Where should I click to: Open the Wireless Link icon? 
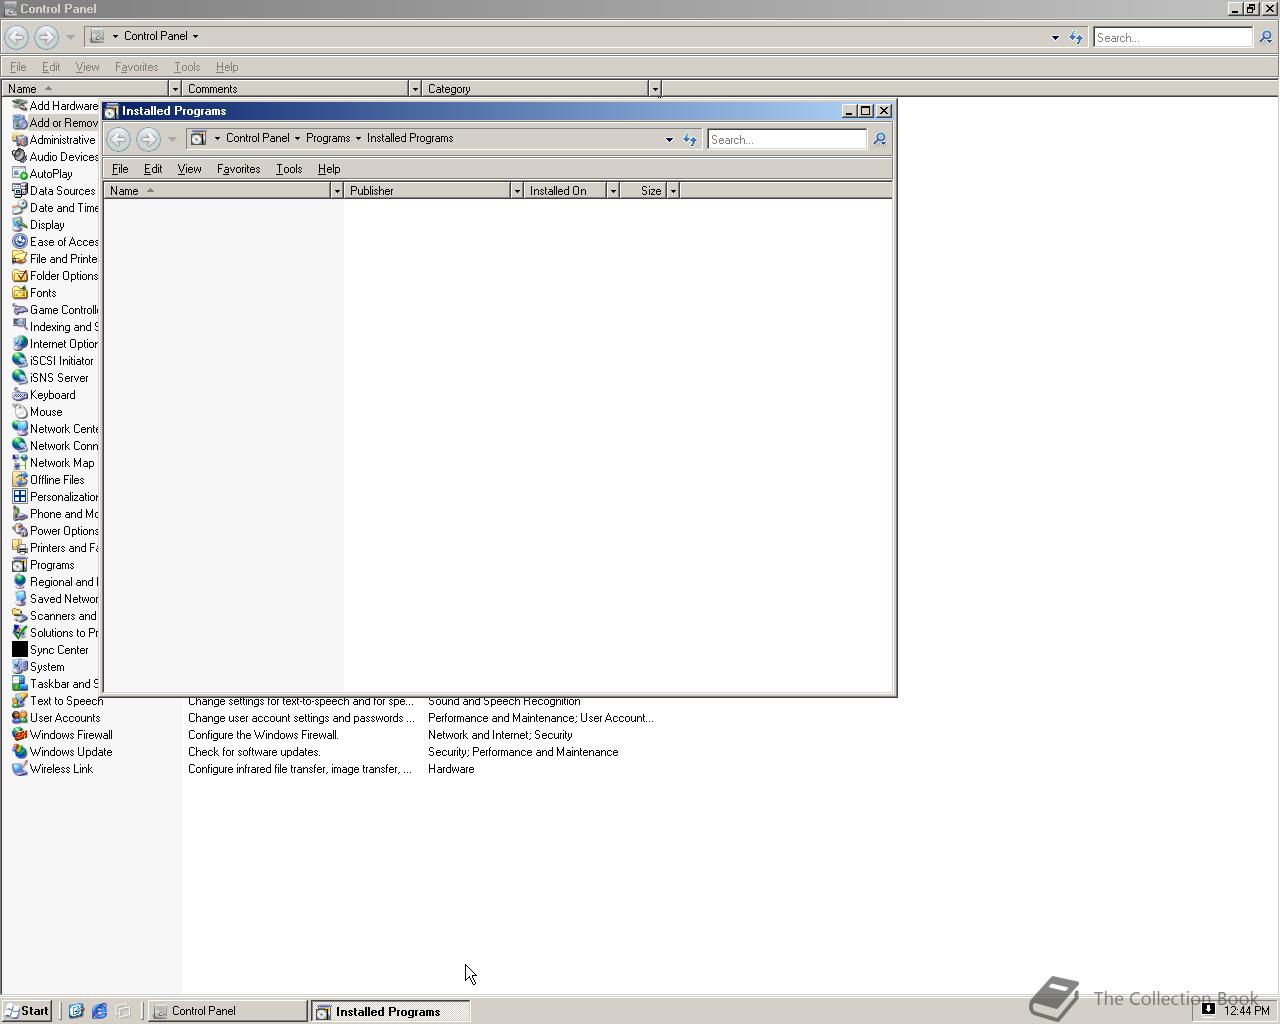coord(19,769)
